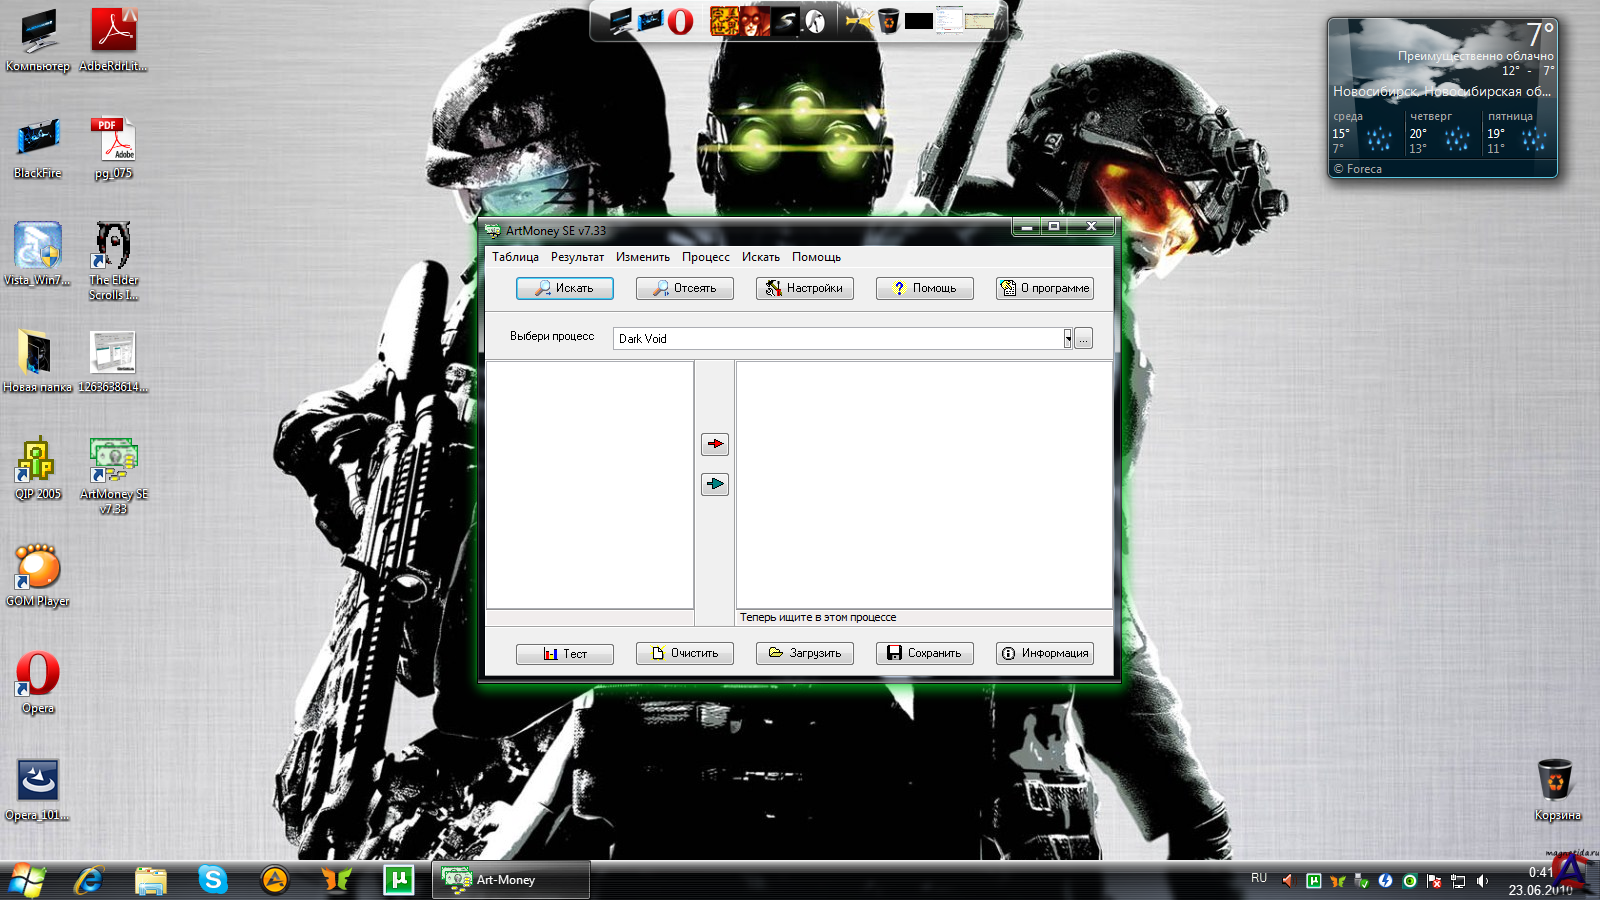
Task: Open the QIP 2005 desktop shortcut
Action: (x=37, y=461)
